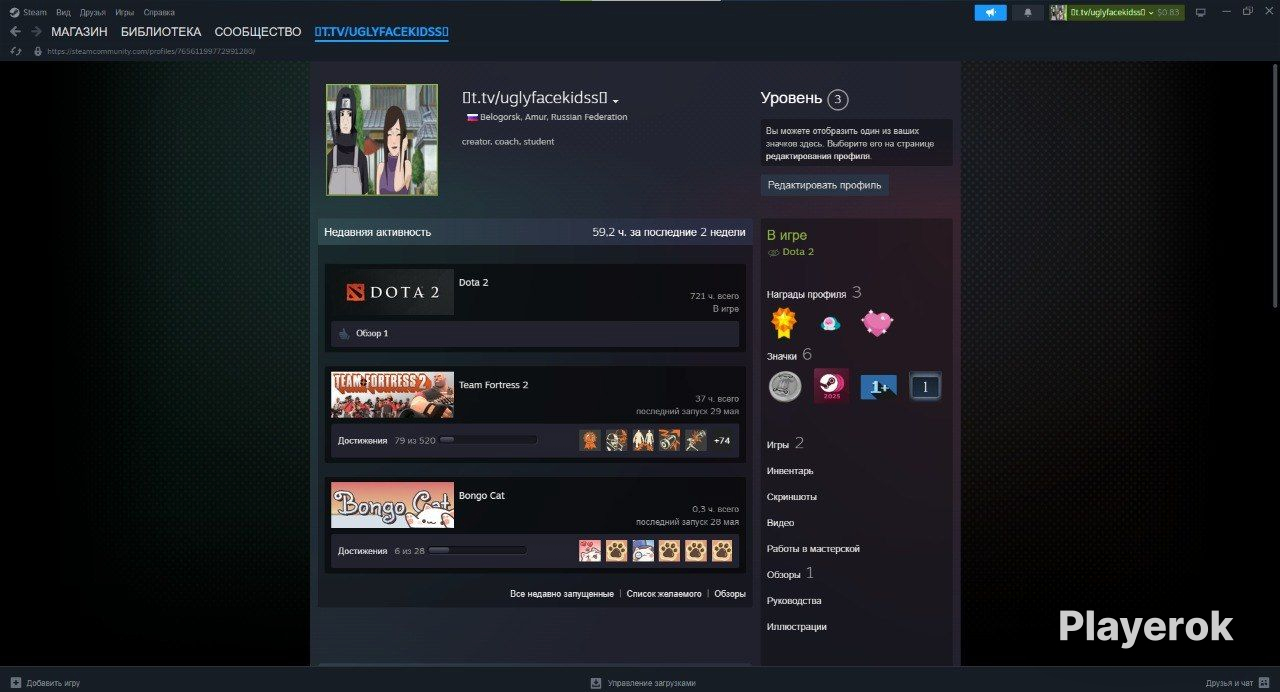Open the Обзоры link below recent activity
Image resolution: width=1280 pixels, height=692 pixels.
click(x=730, y=594)
